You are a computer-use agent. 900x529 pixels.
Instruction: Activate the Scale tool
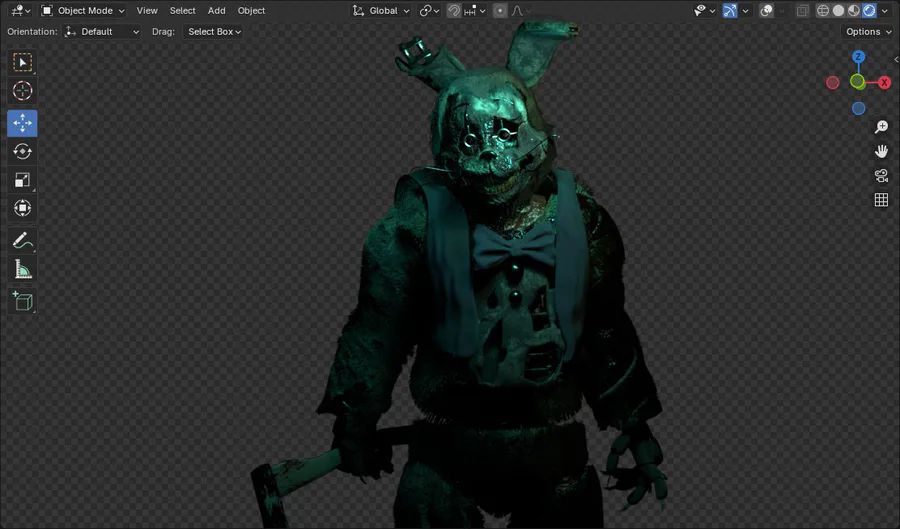[22, 180]
